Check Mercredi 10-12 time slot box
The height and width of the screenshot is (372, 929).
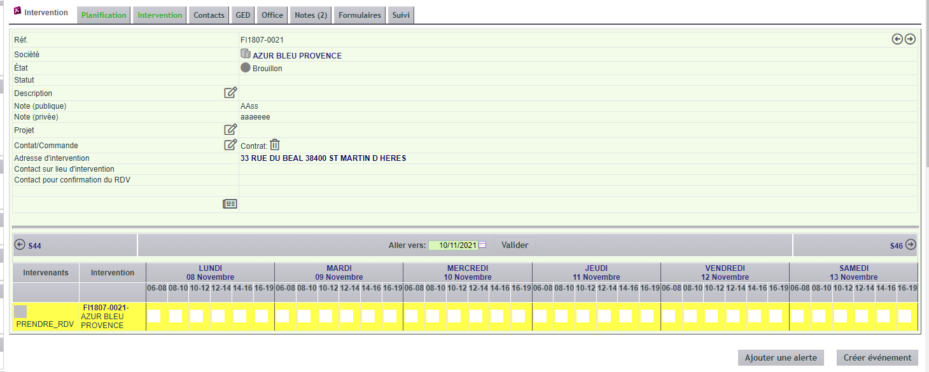455,316
